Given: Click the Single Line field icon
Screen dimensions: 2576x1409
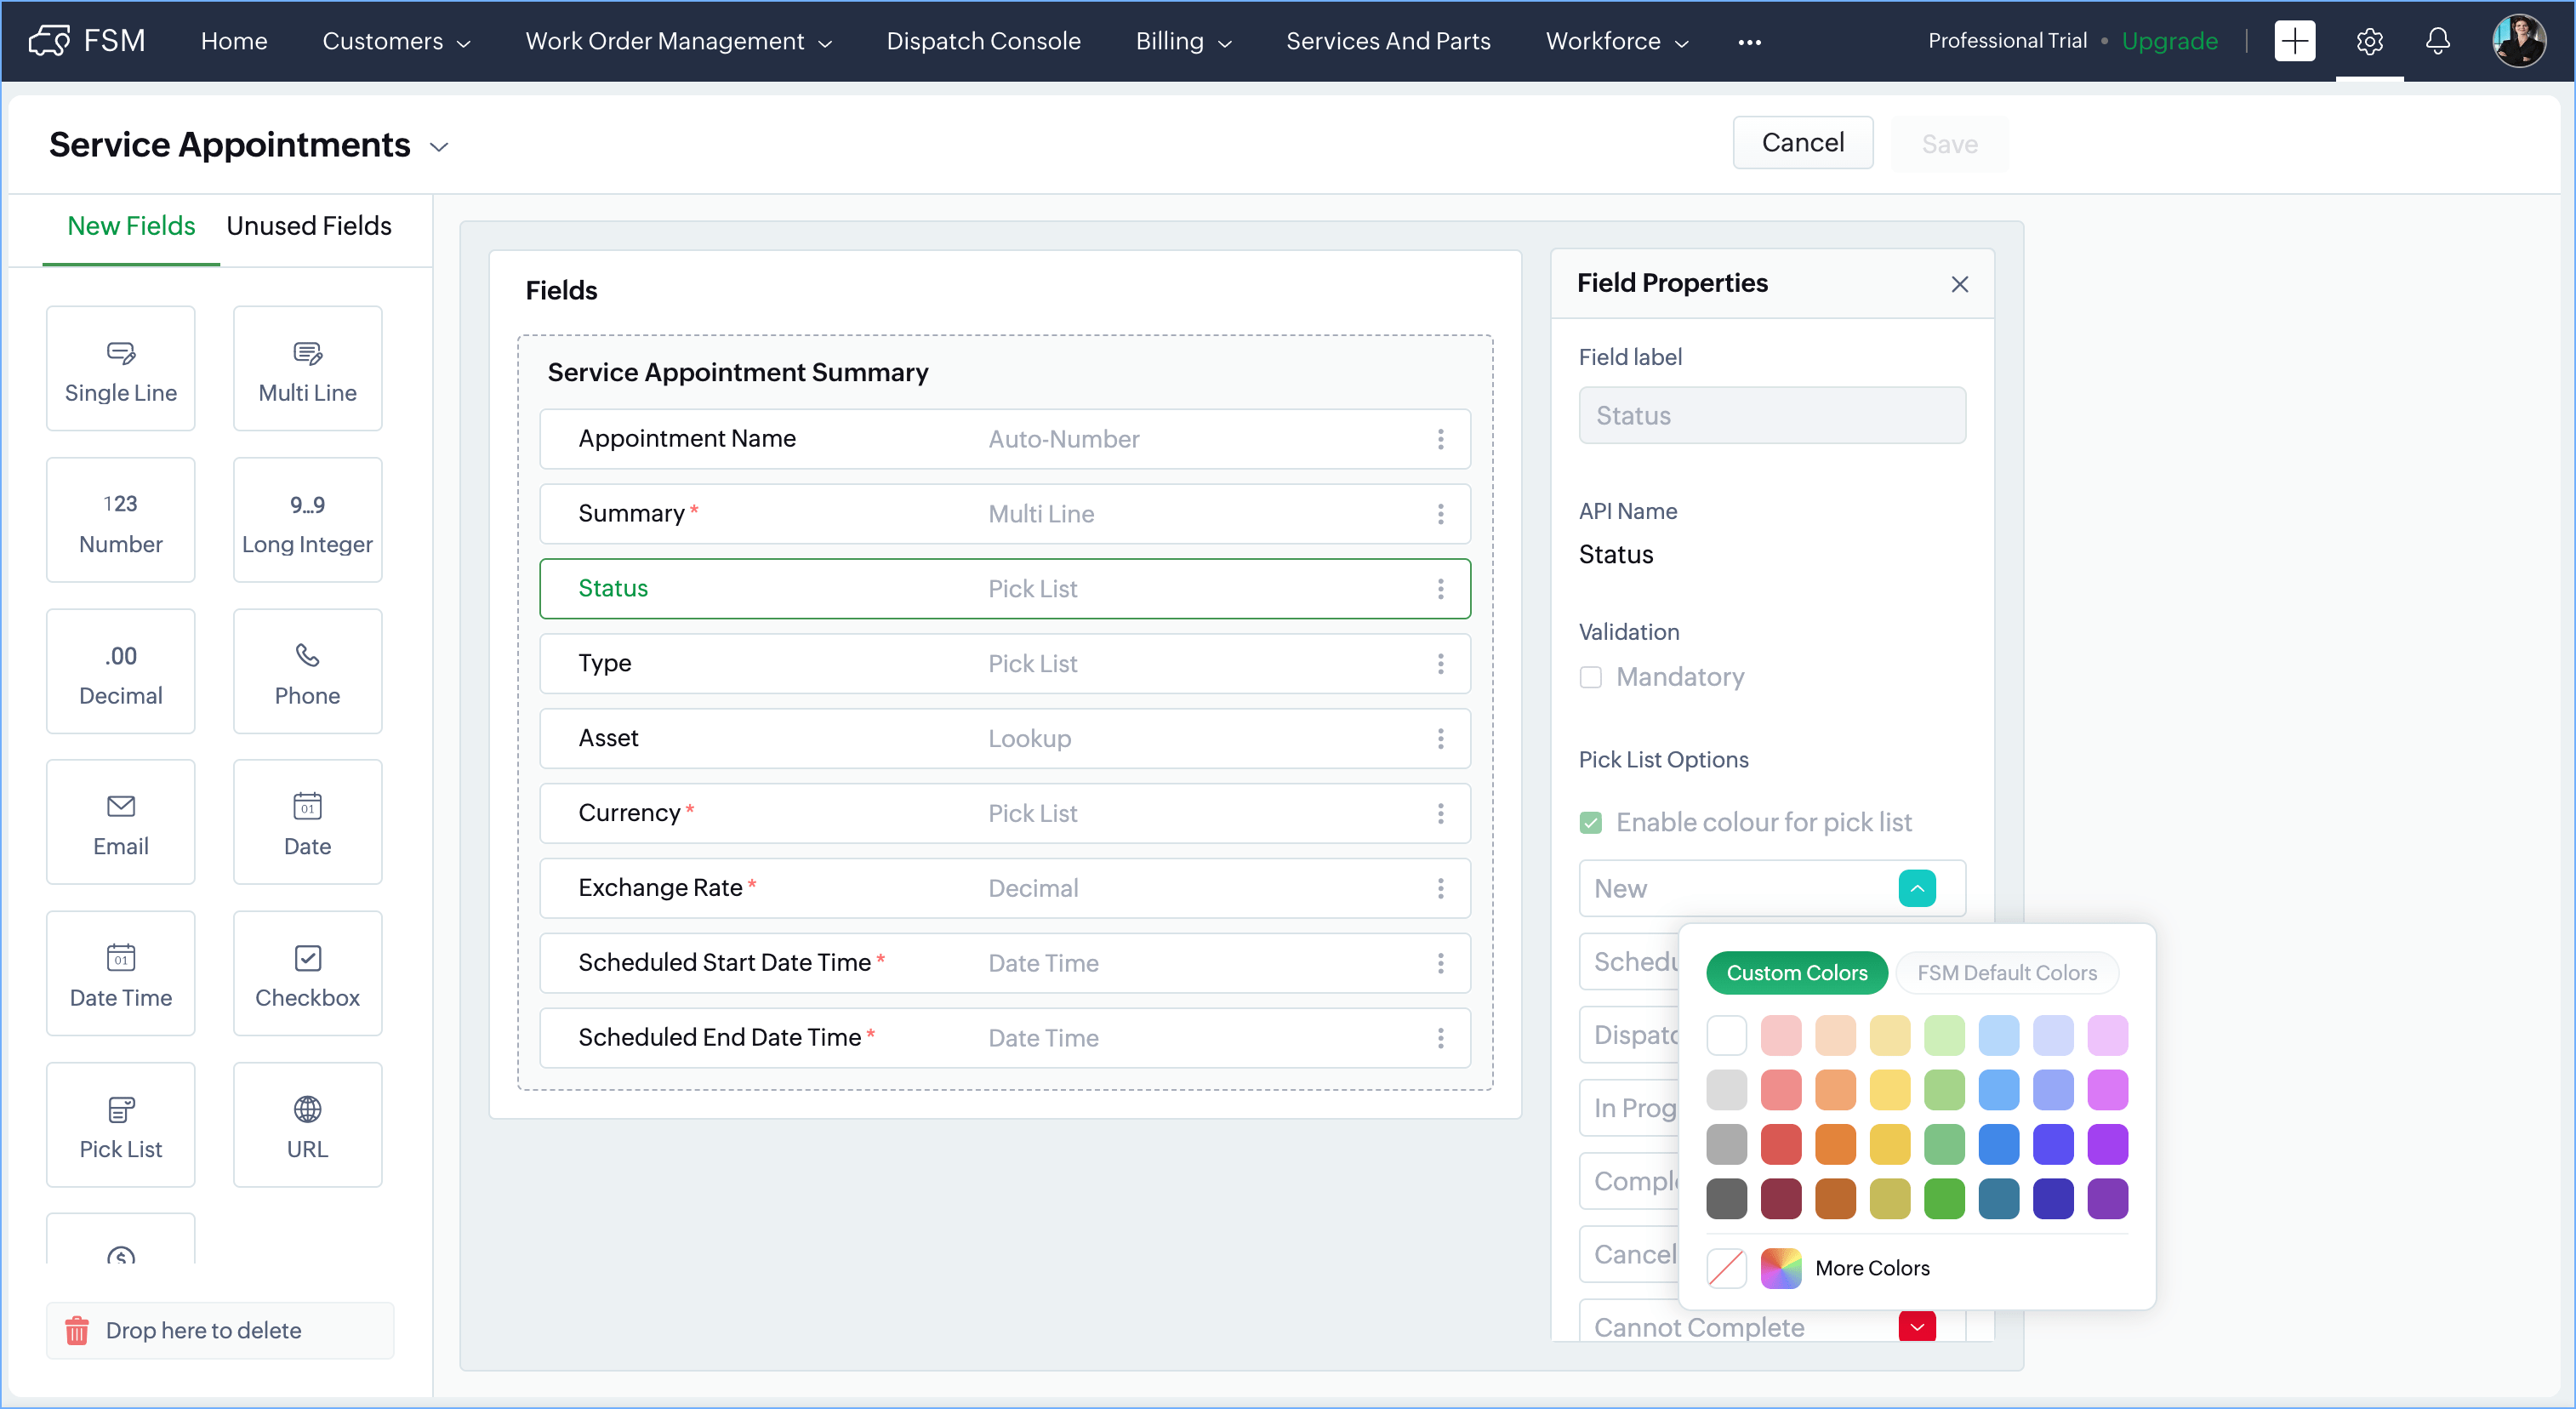Looking at the screenshot, I should tap(121, 352).
